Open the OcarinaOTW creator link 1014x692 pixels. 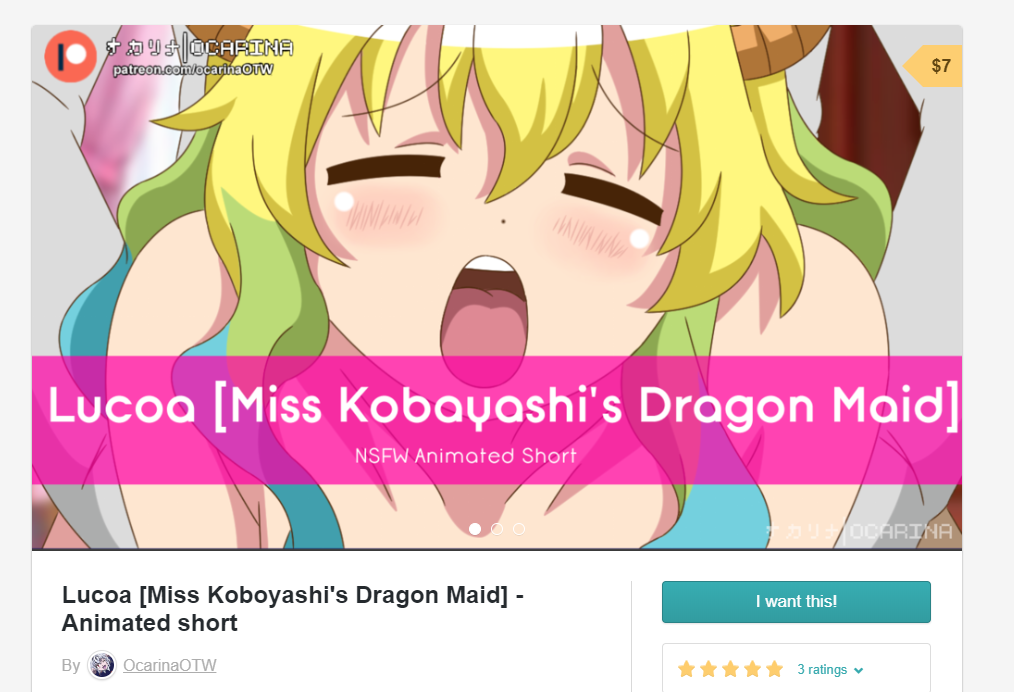pyautogui.click(x=169, y=665)
